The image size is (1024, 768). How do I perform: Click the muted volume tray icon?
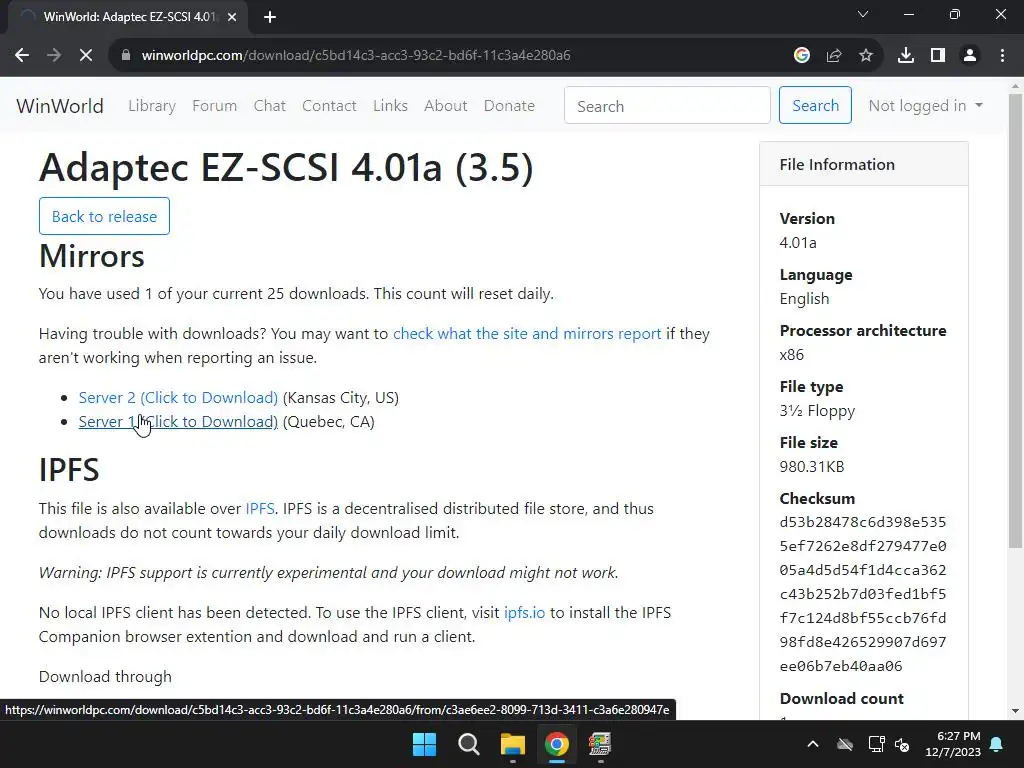903,744
